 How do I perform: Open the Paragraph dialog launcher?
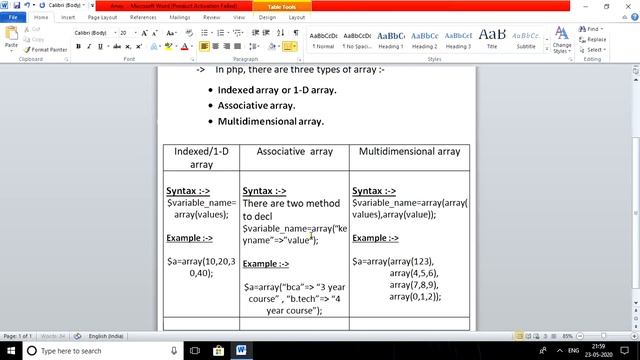click(x=300, y=60)
